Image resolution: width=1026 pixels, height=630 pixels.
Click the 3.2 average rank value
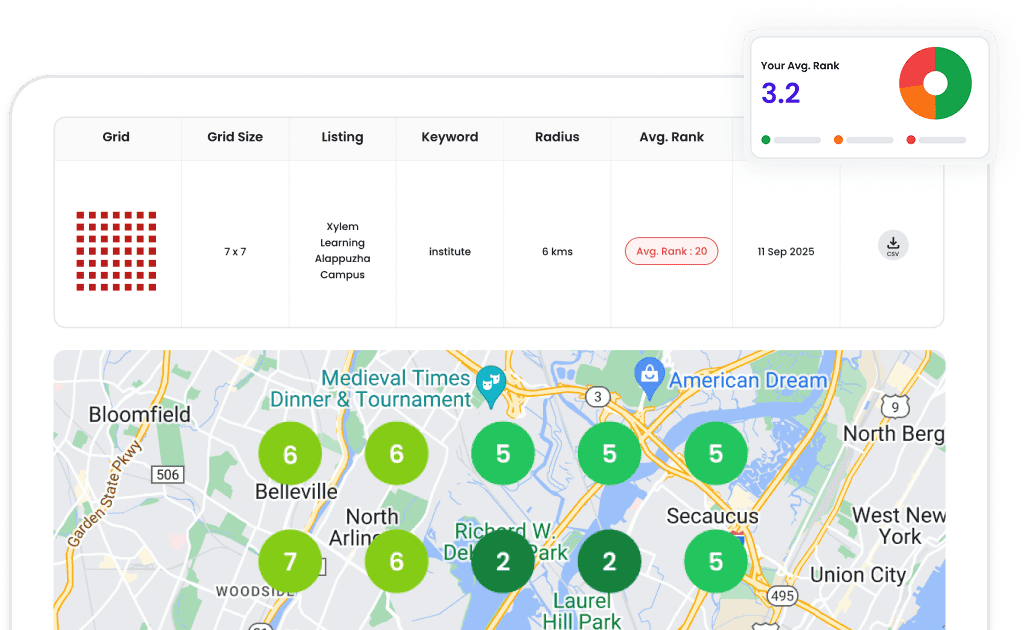[781, 93]
